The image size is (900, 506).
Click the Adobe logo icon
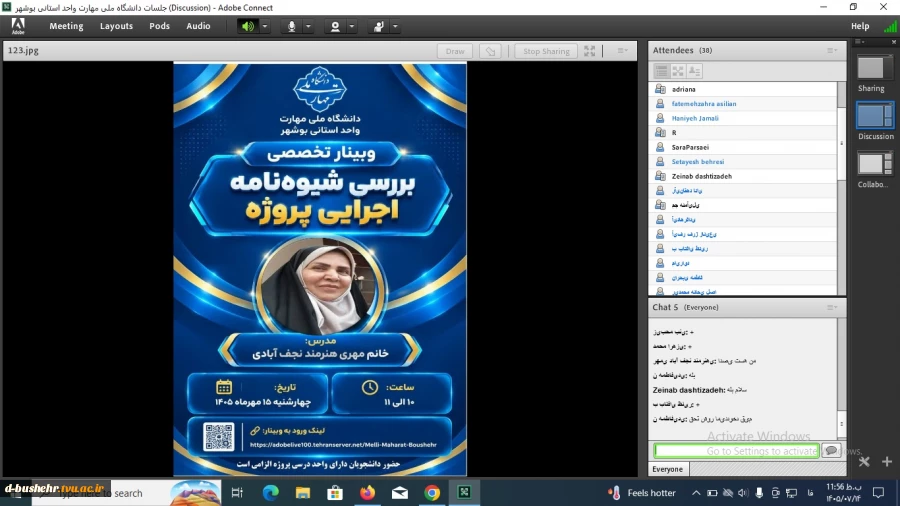click(x=18, y=26)
